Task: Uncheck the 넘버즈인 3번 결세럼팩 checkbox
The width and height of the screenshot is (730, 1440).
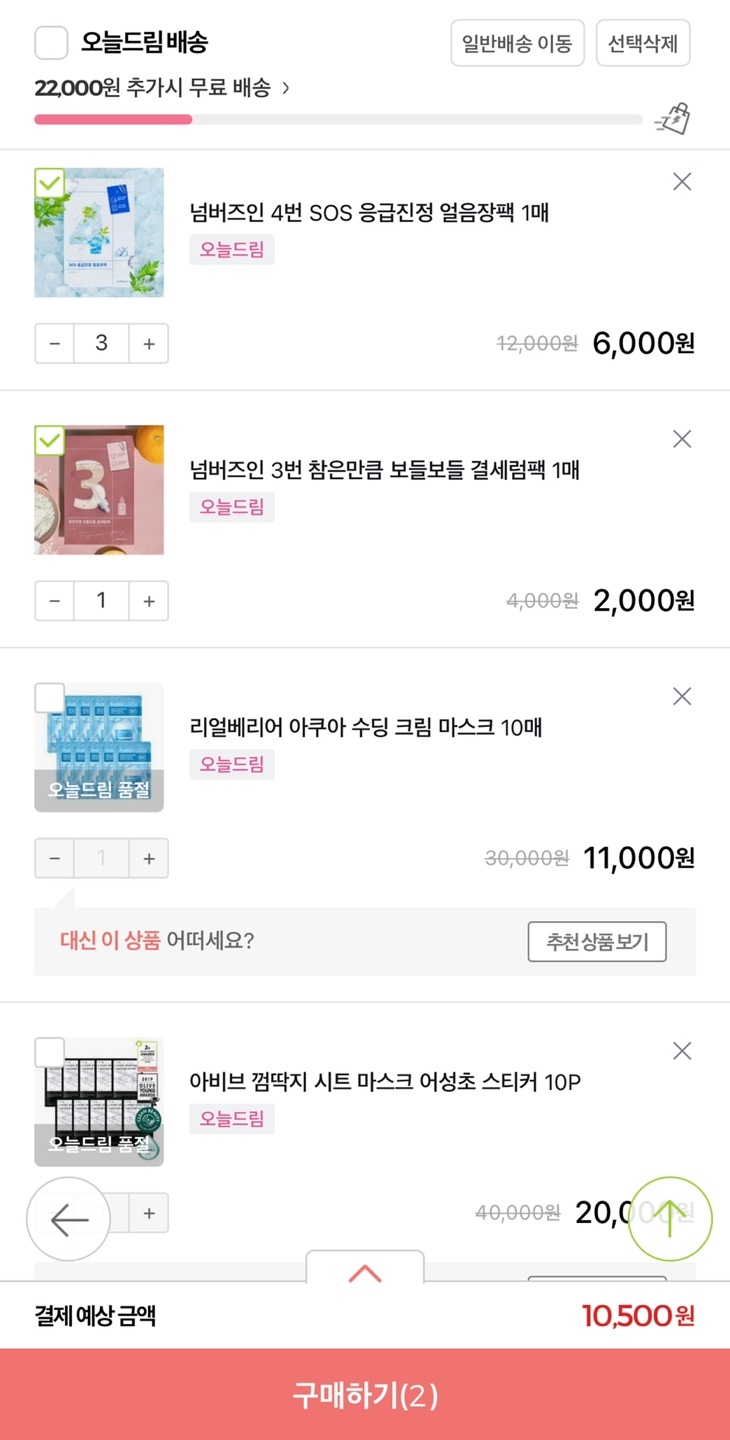Action: [49, 440]
